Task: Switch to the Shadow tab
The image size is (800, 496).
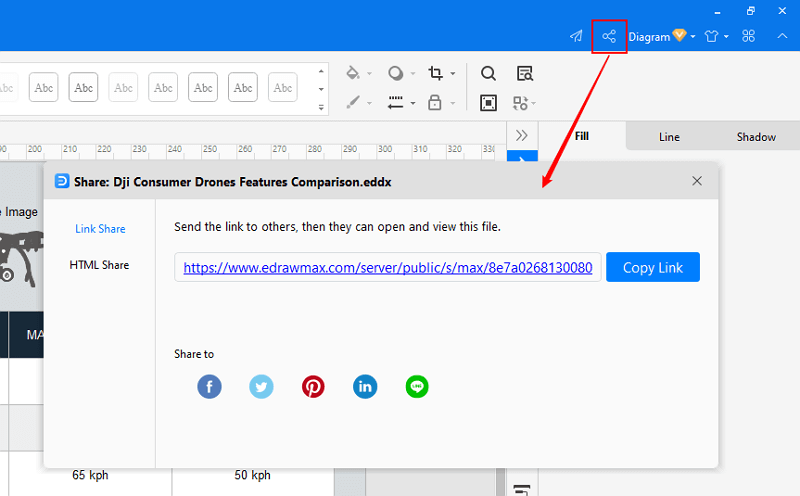Action: [x=756, y=137]
